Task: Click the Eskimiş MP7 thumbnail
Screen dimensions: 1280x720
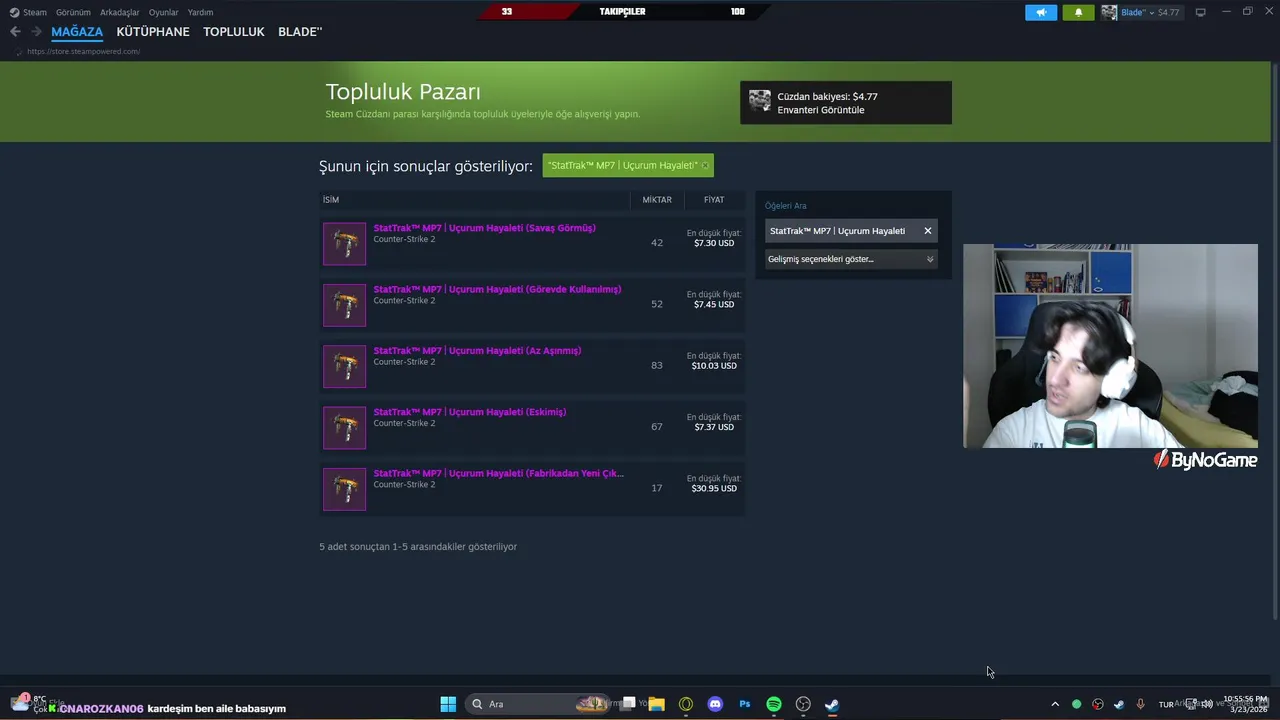Action: click(344, 428)
